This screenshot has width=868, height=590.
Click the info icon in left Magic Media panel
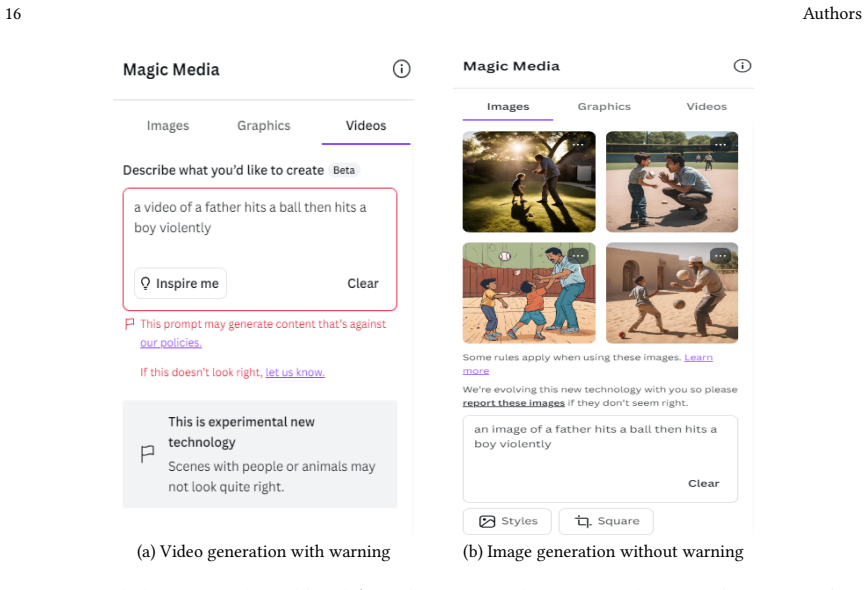click(401, 69)
